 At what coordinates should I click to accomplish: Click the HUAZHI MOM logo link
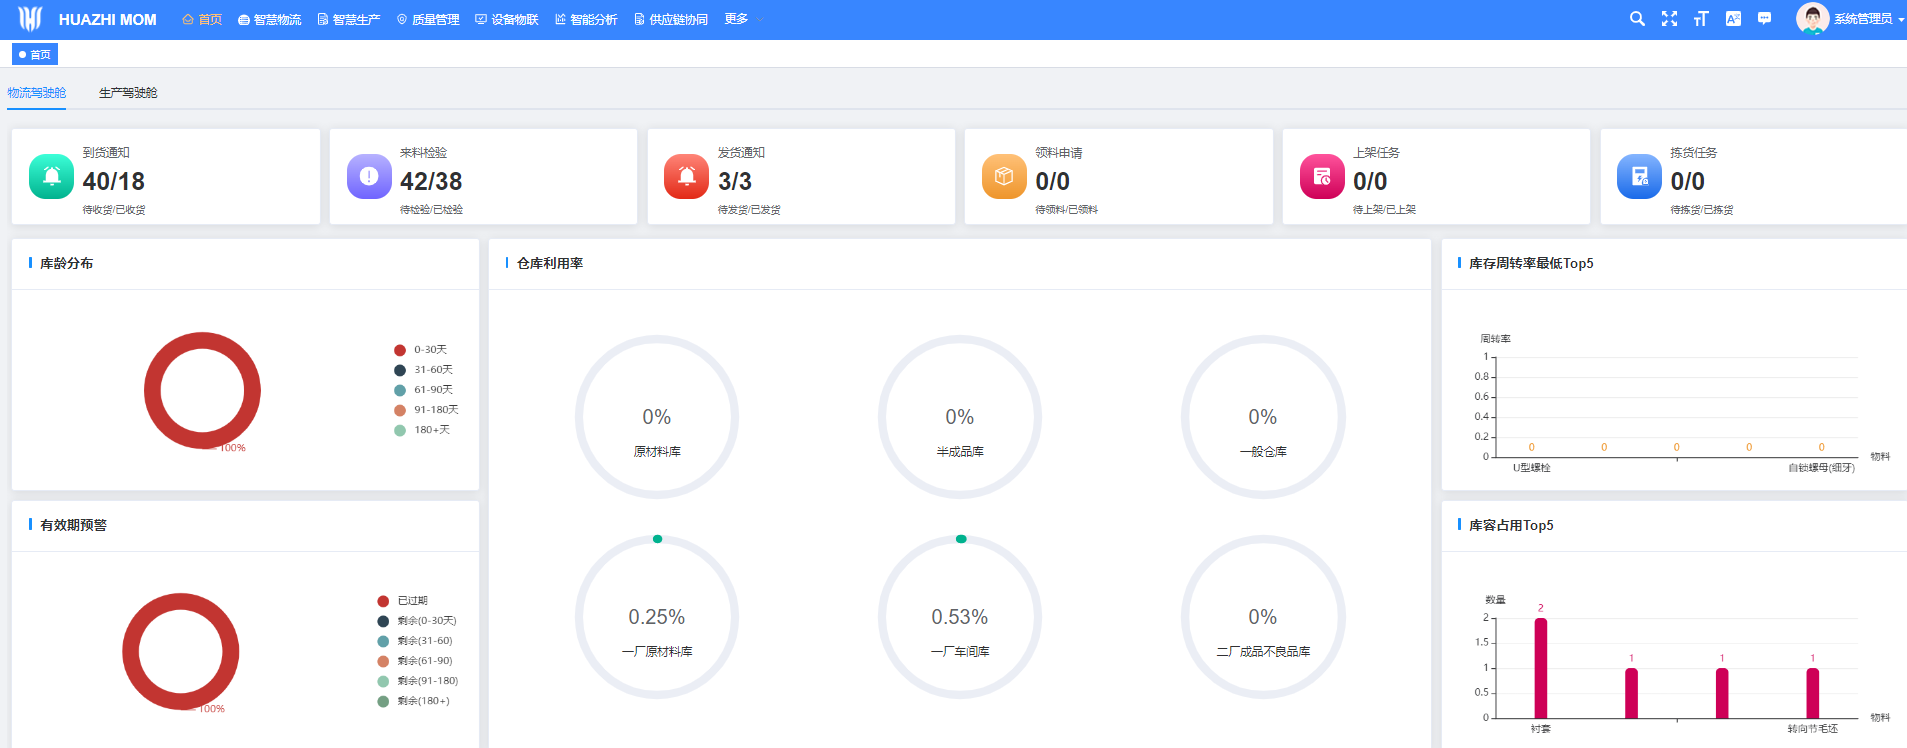coord(88,20)
